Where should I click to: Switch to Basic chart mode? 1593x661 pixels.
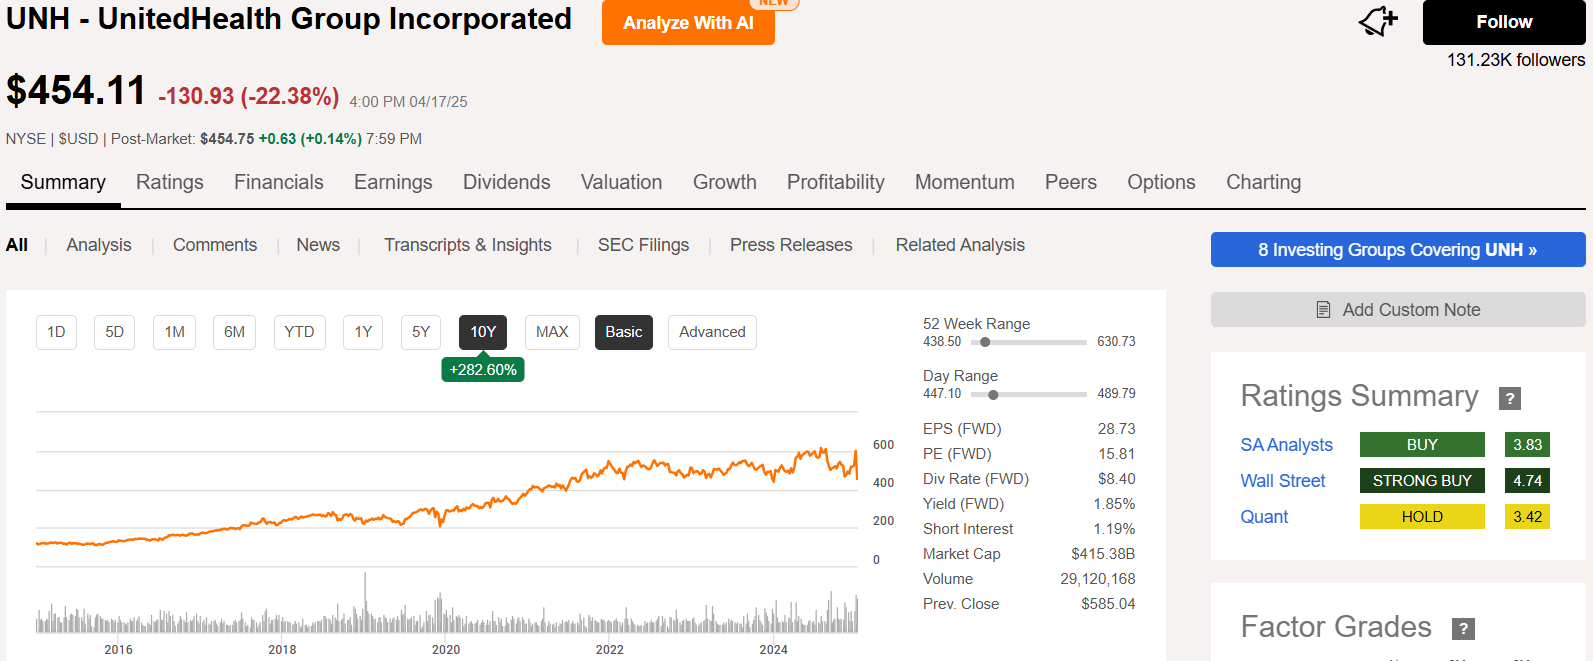[624, 332]
